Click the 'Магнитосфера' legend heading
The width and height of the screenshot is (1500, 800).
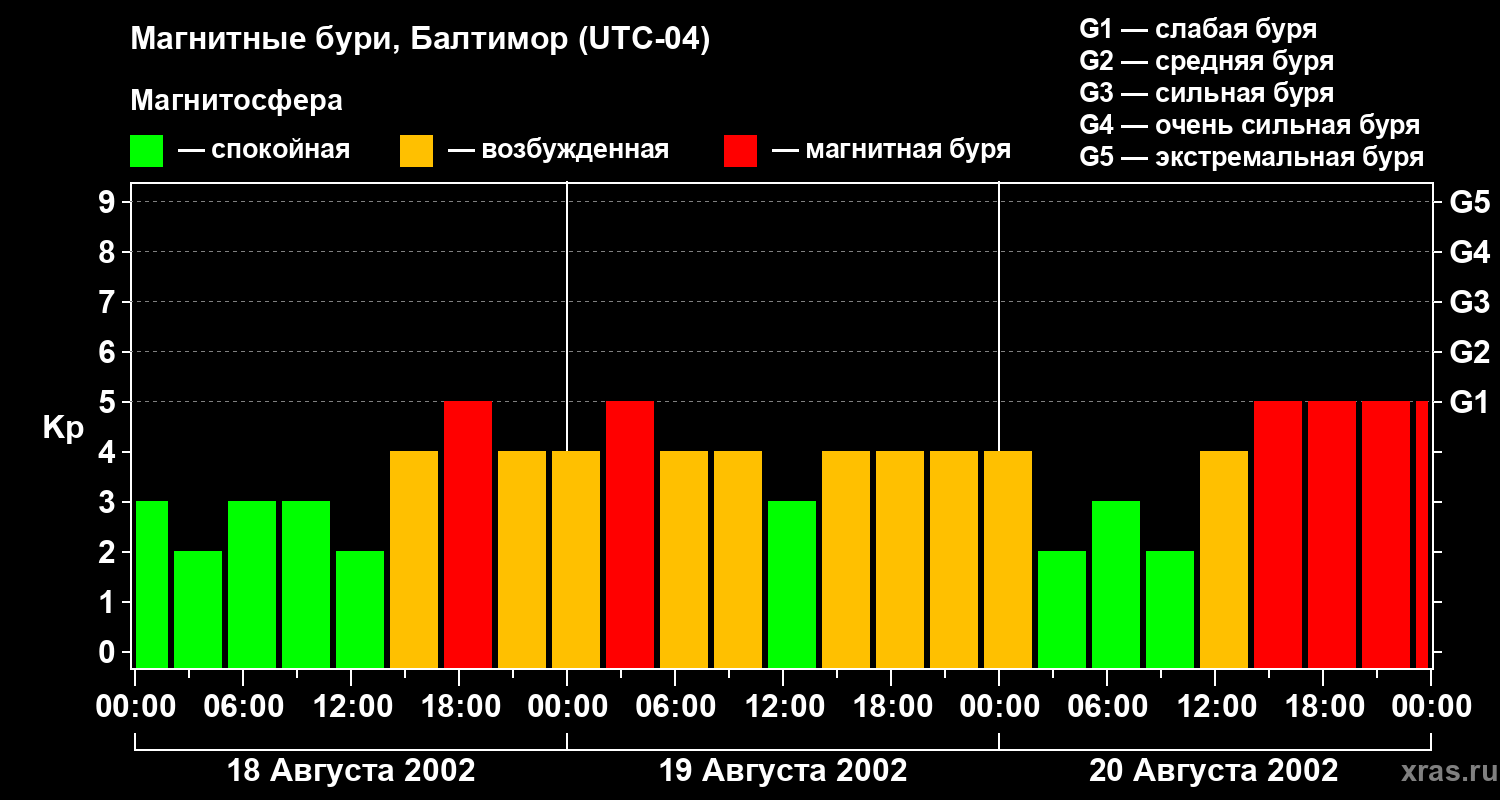click(236, 101)
